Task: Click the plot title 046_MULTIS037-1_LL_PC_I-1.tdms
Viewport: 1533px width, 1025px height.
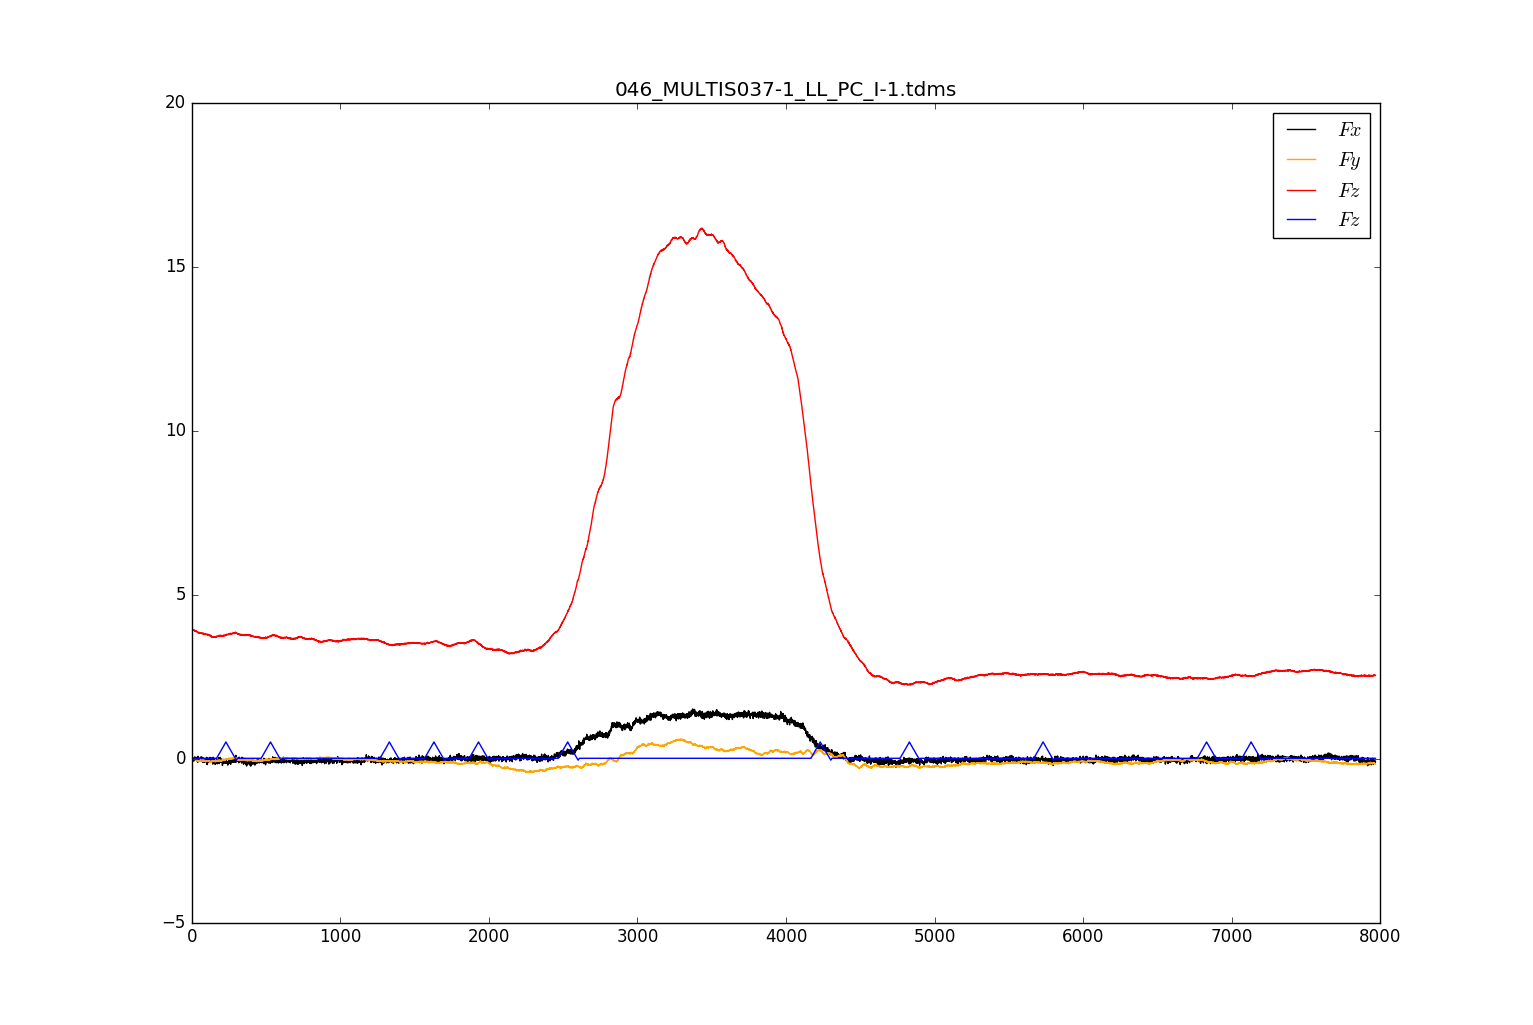Action: coord(785,90)
